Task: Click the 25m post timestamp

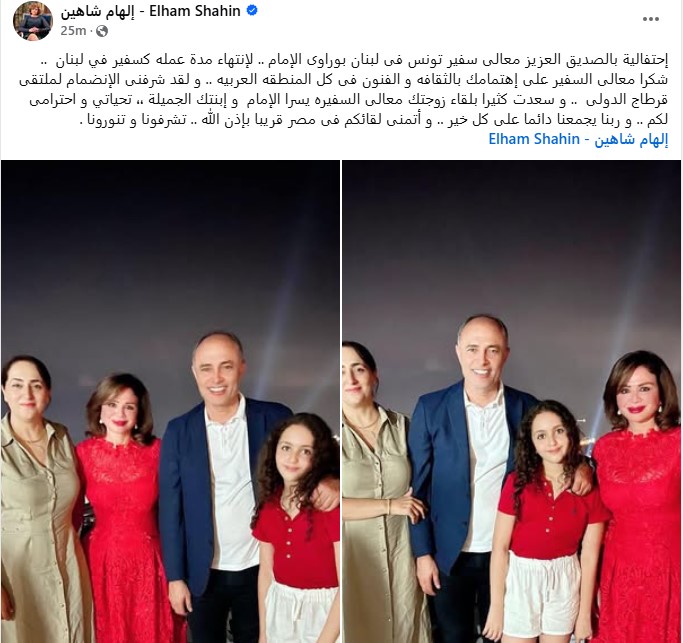Action: 73,31
